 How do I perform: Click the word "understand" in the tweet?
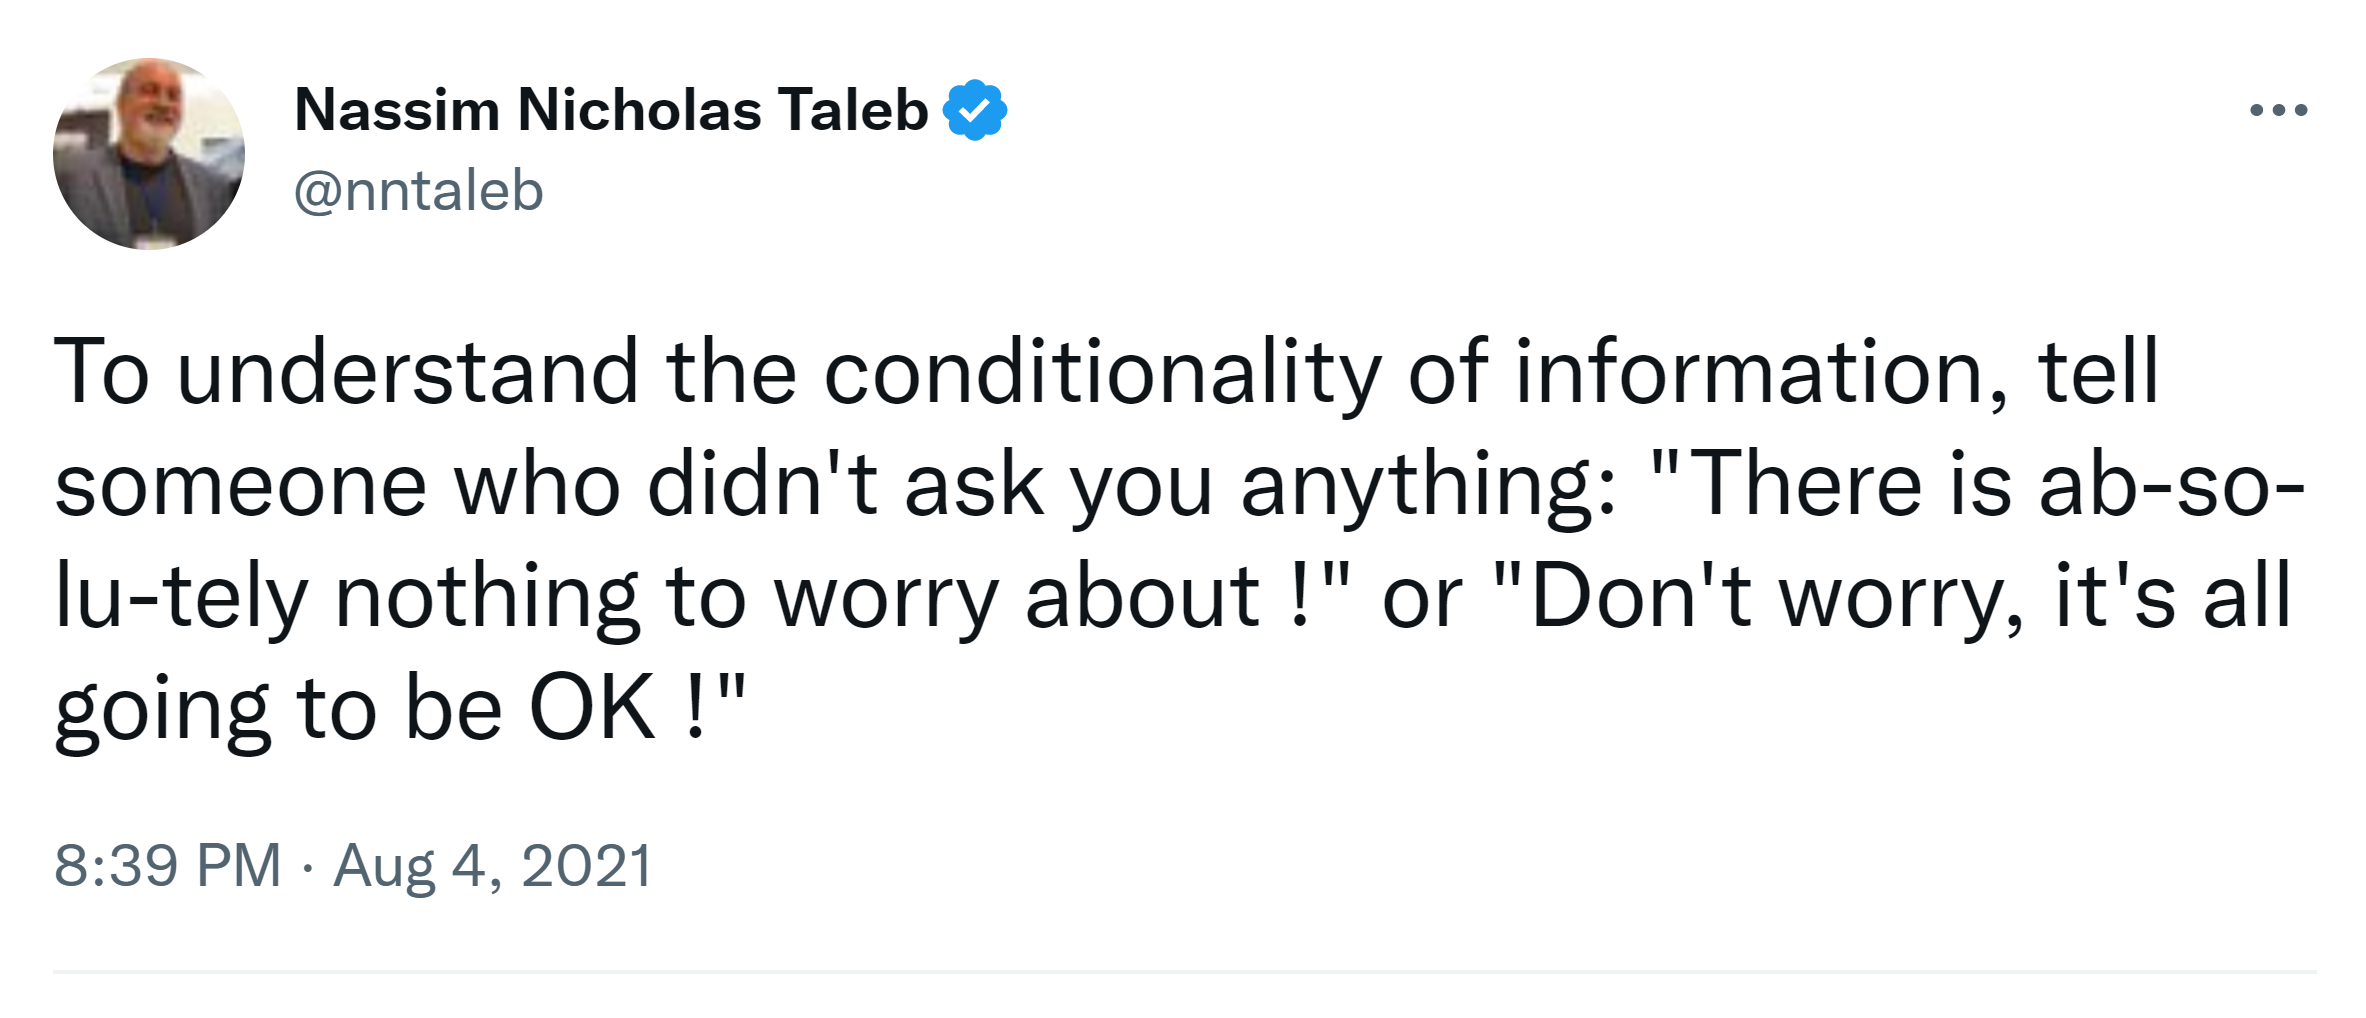pos(408,373)
